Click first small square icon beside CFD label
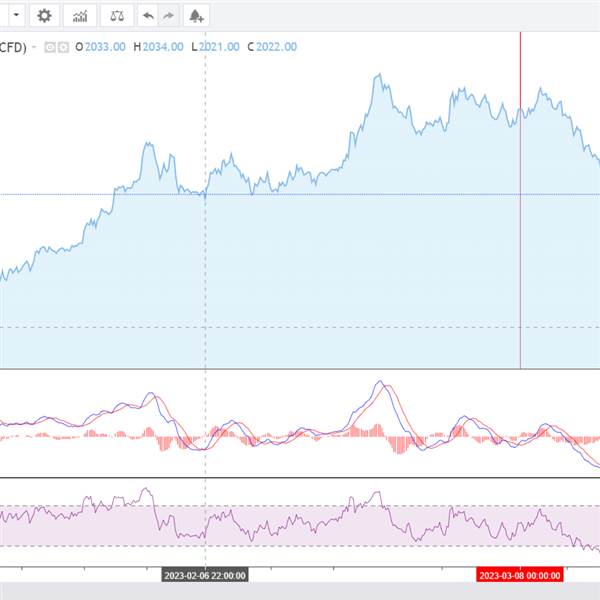 51,46
